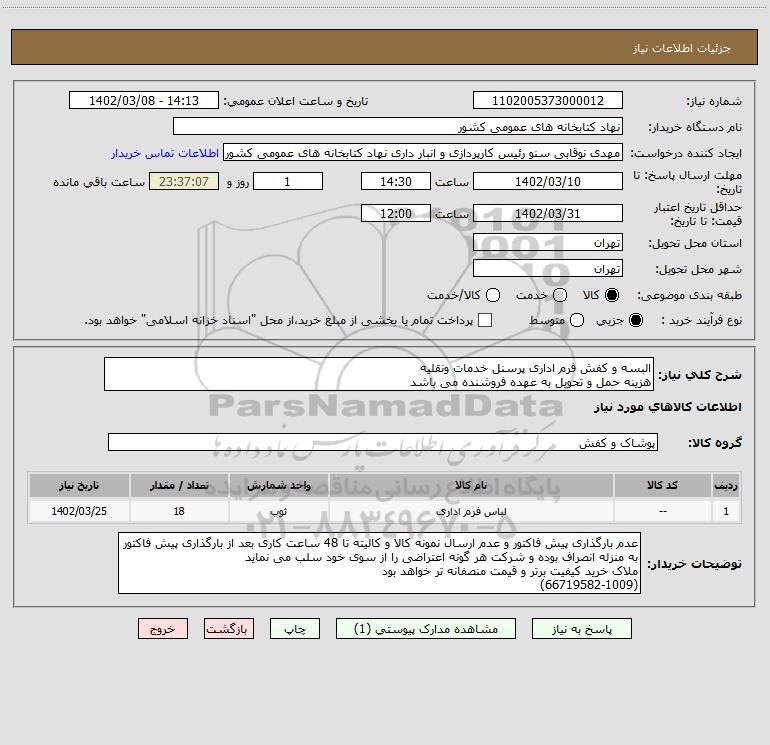Click the validity time field 12:00
The height and width of the screenshot is (745, 770).
[396, 214]
